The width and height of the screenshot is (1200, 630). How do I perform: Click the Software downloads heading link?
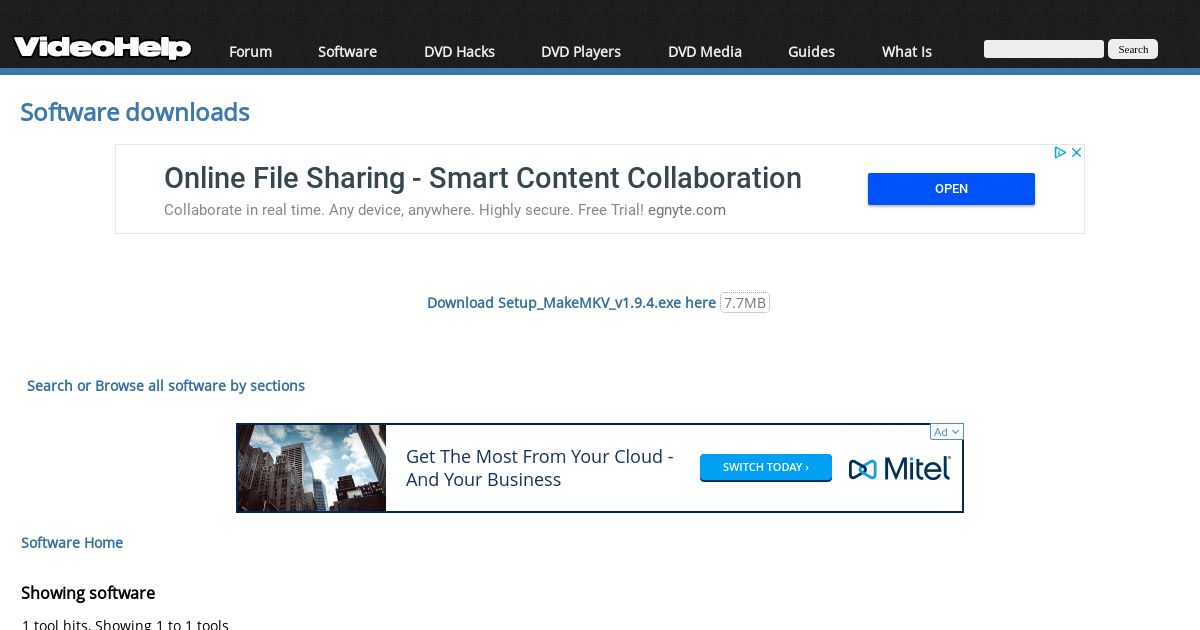tap(135, 112)
